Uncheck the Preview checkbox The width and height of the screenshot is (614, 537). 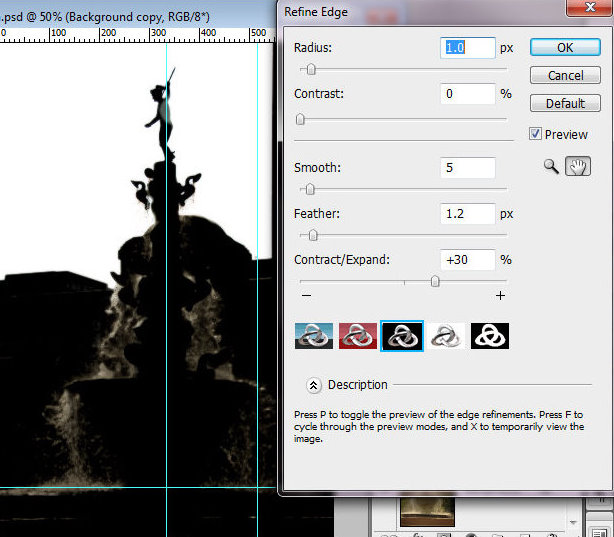point(535,134)
